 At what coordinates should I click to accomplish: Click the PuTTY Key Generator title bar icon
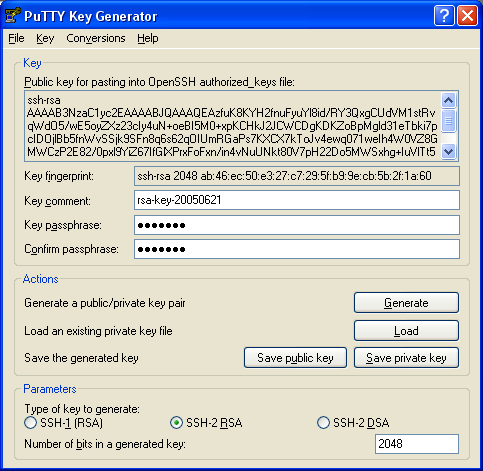tap(12, 16)
